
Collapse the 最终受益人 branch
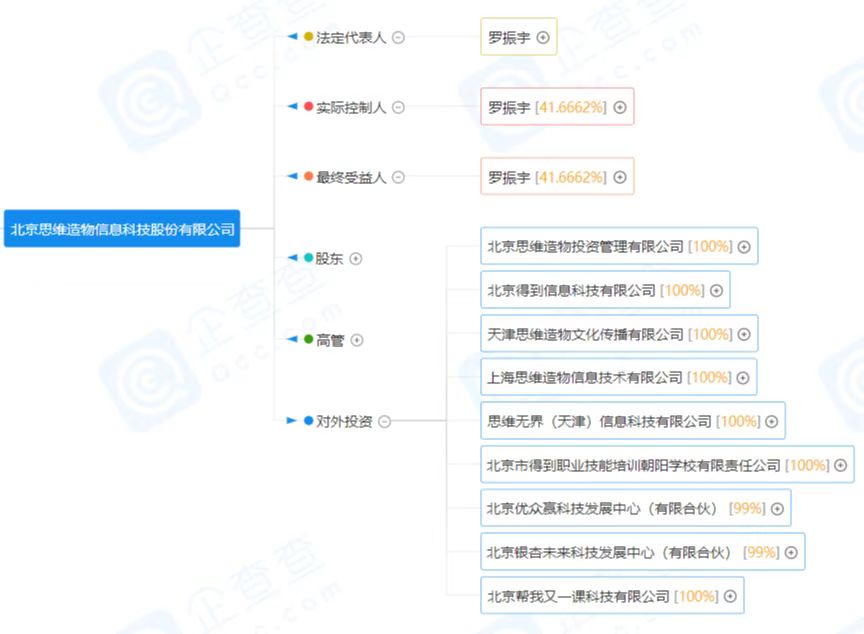[399, 177]
